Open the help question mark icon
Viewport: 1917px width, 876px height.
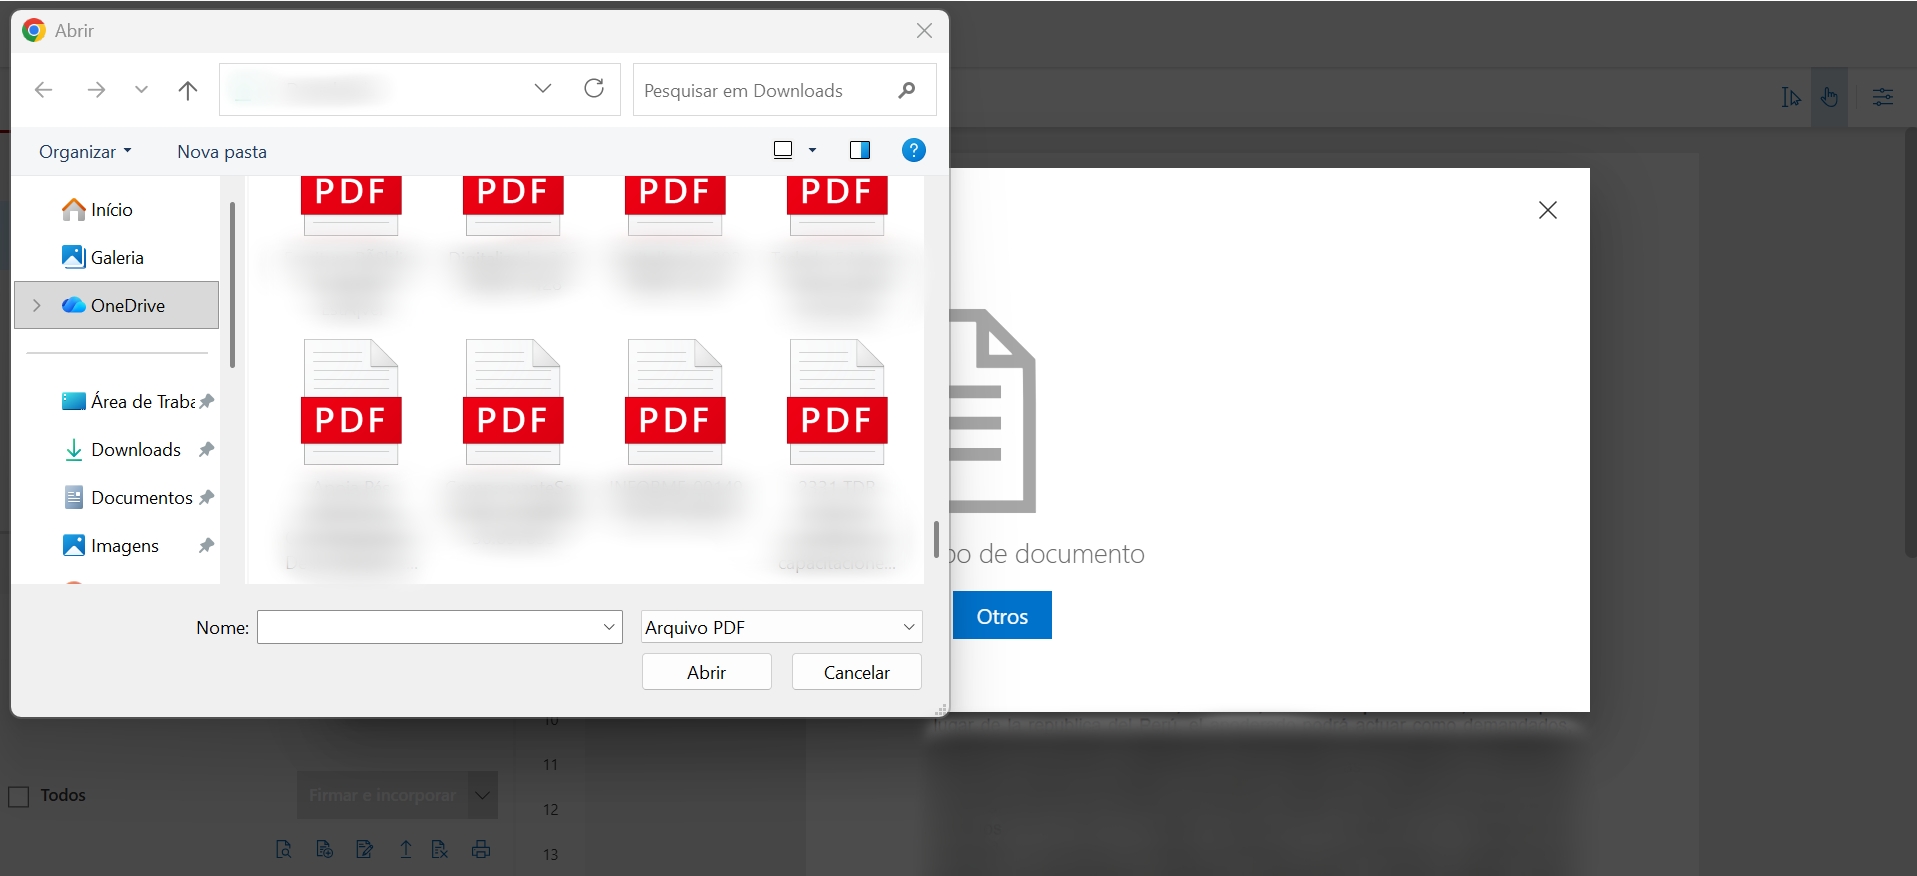913,150
